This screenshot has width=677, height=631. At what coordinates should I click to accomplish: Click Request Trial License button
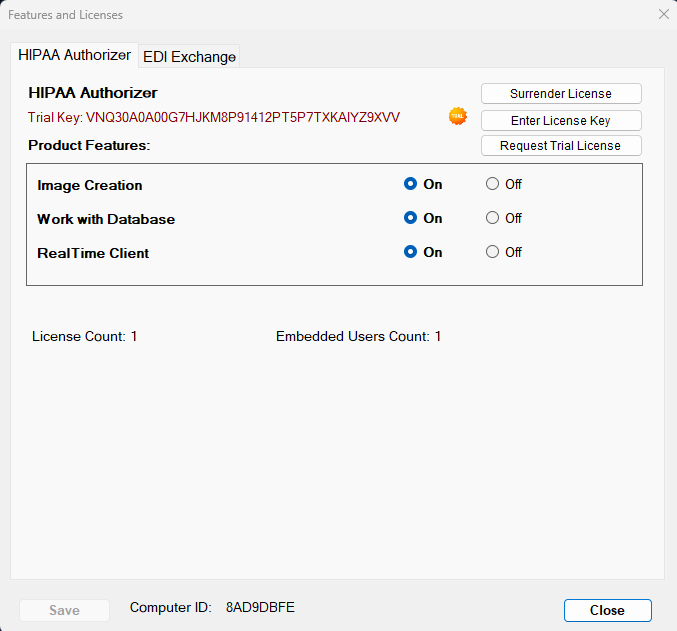561,146
